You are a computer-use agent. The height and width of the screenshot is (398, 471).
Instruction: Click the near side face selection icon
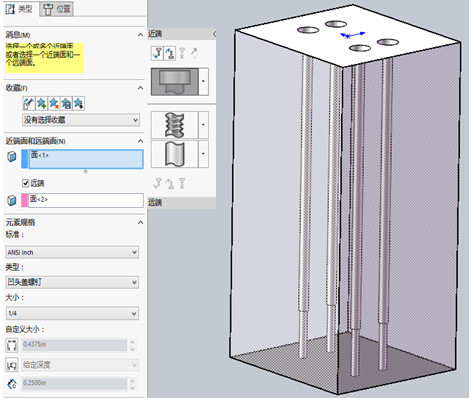pyautogui.click(x=12, y=156)
